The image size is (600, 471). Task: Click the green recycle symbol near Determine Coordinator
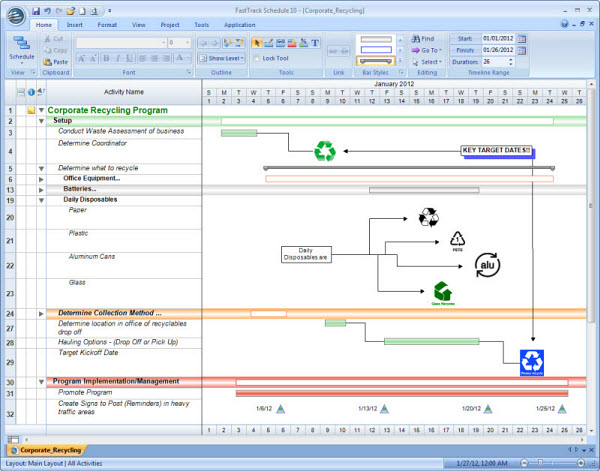[325, 151]
